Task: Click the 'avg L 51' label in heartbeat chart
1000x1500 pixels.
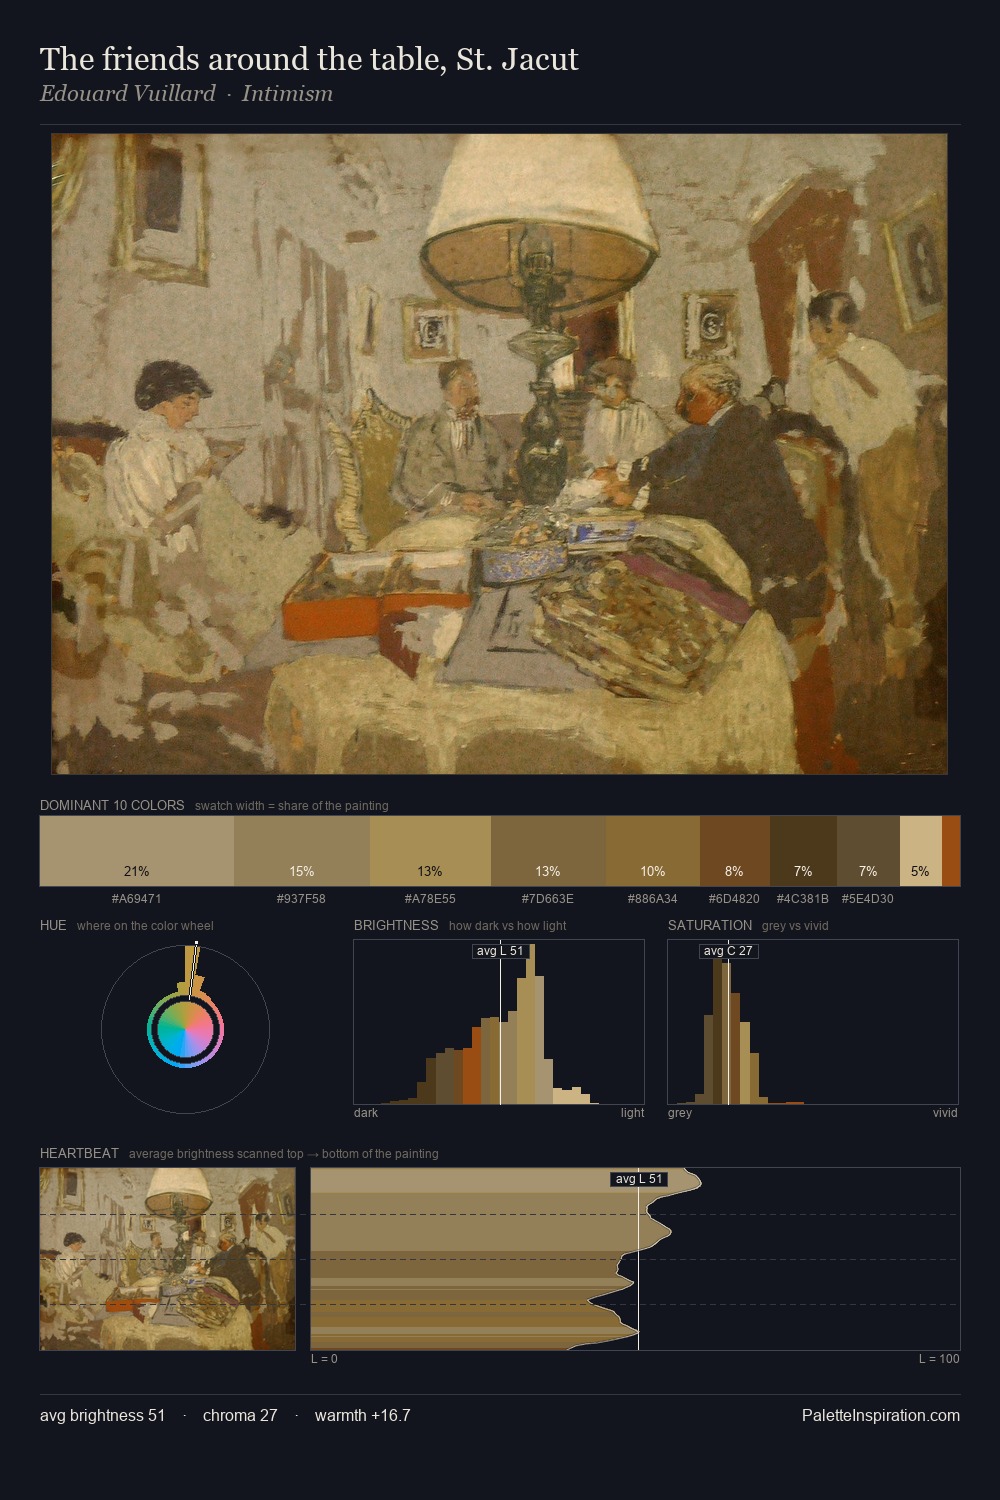Action: click(639, 1179)
